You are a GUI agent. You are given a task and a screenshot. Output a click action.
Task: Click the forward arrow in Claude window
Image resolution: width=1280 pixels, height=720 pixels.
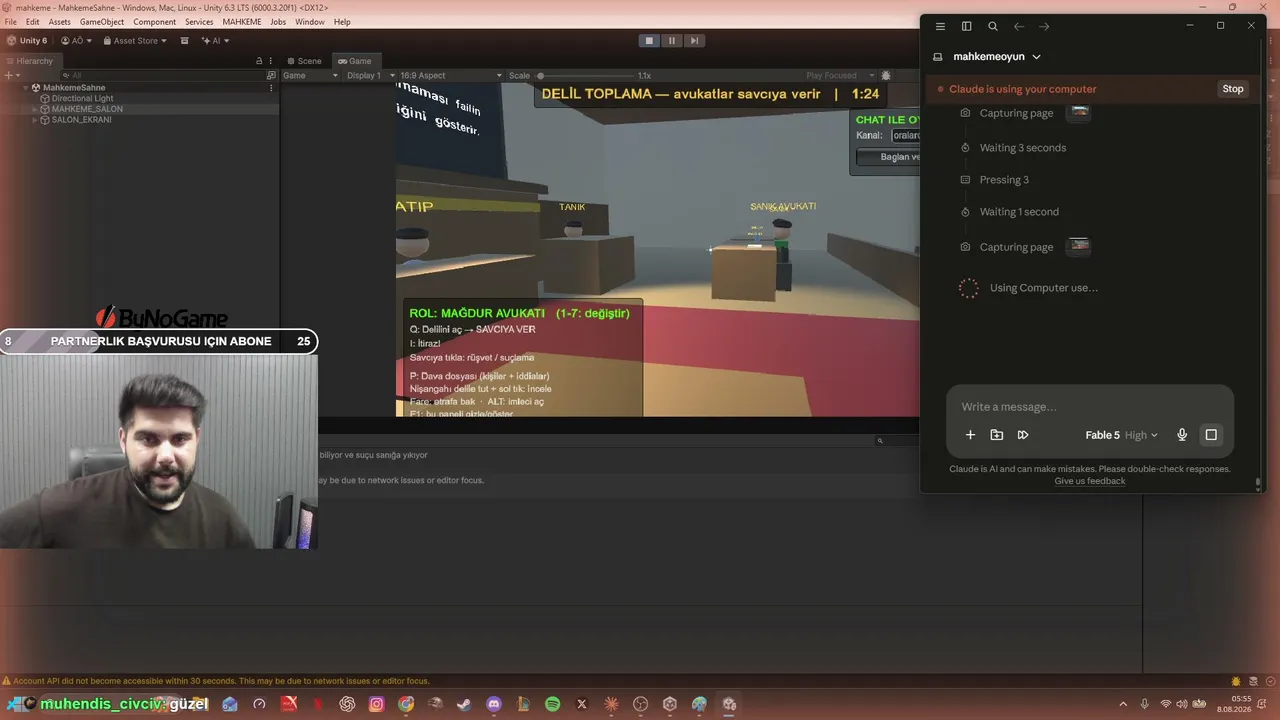click(x=1044, y=26)
